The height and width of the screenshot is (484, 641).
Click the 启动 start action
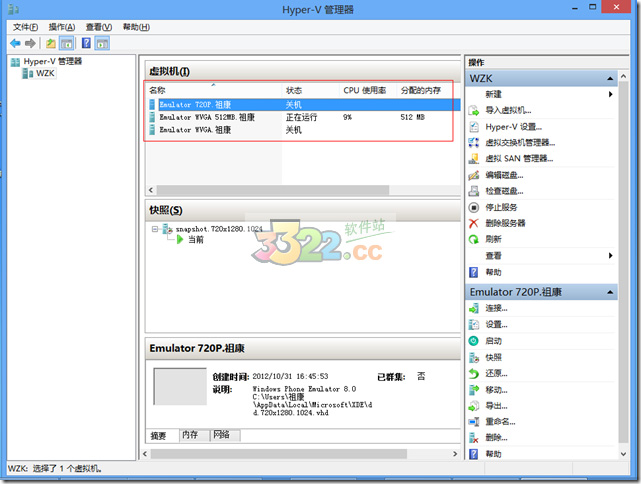tap(493, 341)
